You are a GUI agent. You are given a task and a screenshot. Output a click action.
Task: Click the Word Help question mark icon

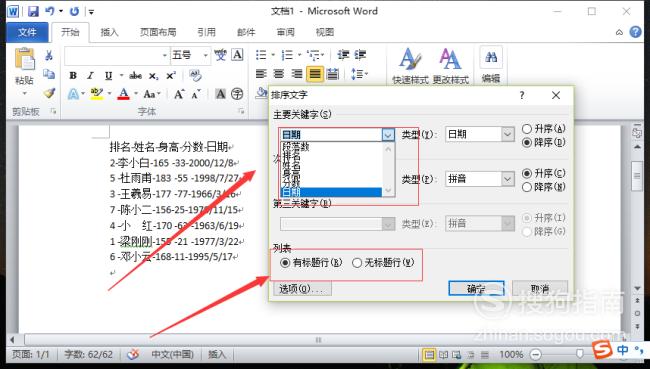[635, 32]
